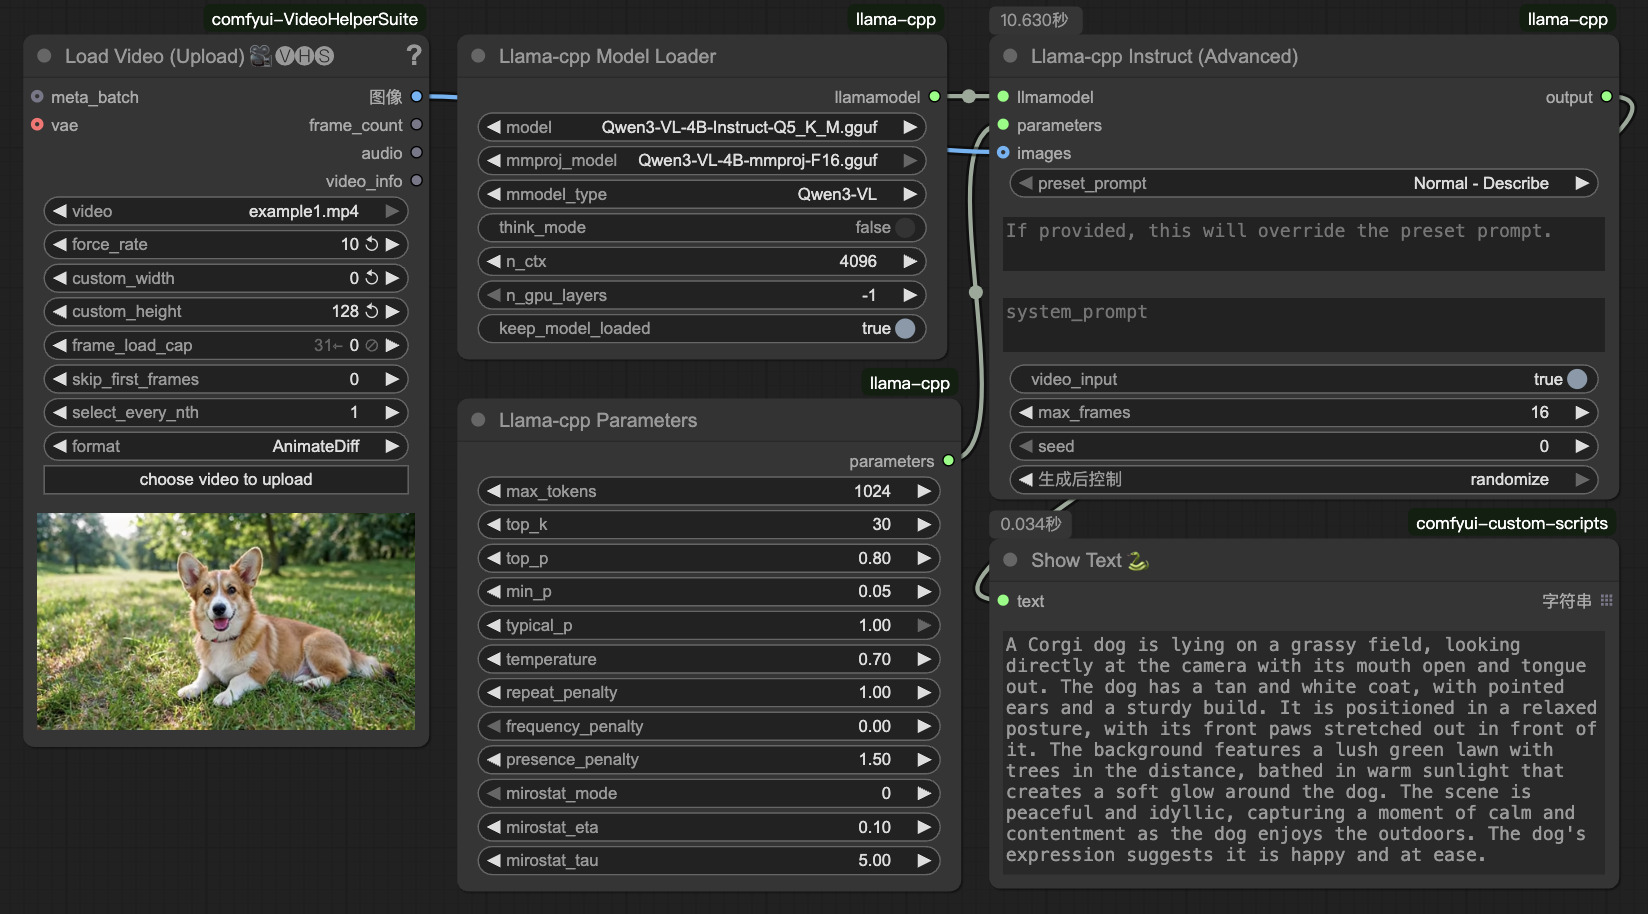Open the mmodel_type Qwen3-VL dropdown

point(702,194)
